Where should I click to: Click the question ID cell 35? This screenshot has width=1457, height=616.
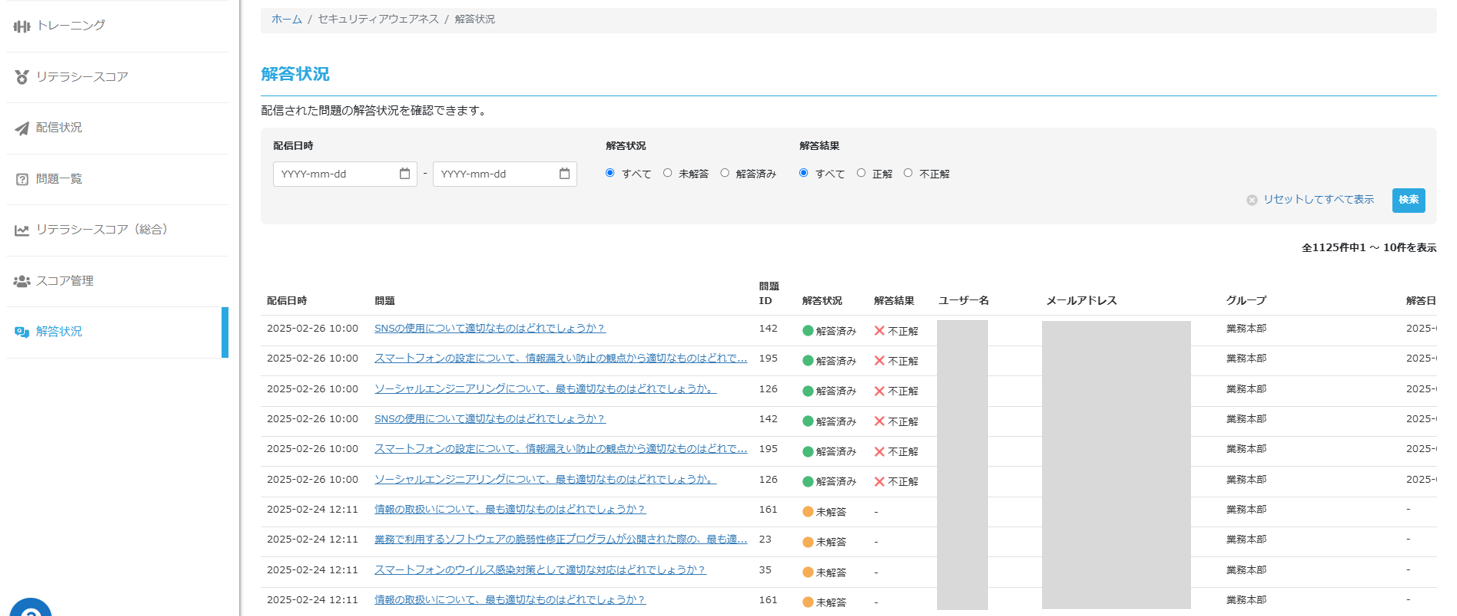[765, 570]
